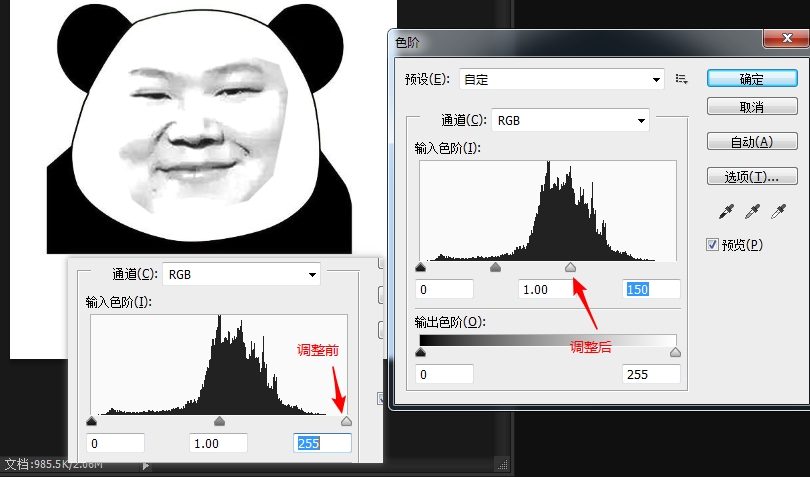The image size is (810, 477).
Task: Click the black output levels slider
Action: [x=420, y=352]
